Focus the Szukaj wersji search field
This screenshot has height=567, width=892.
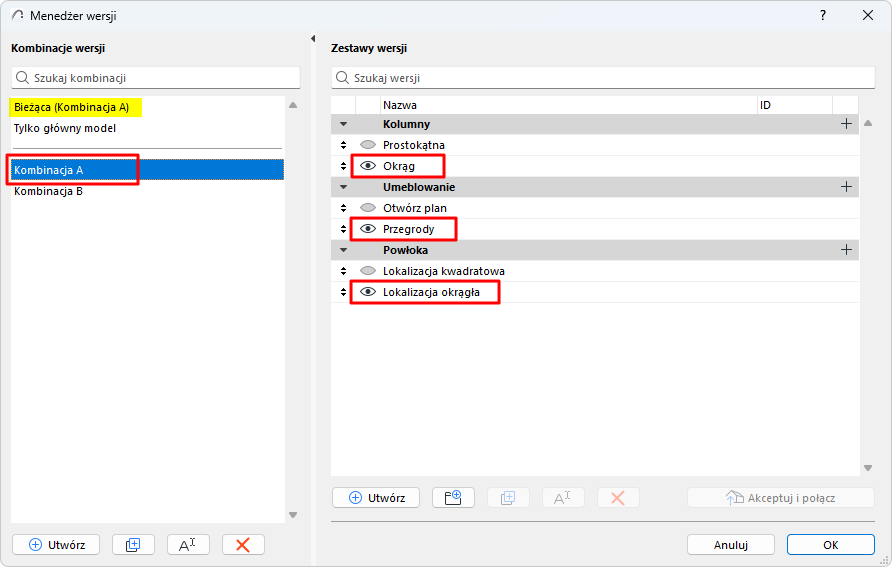click(603, 78)
